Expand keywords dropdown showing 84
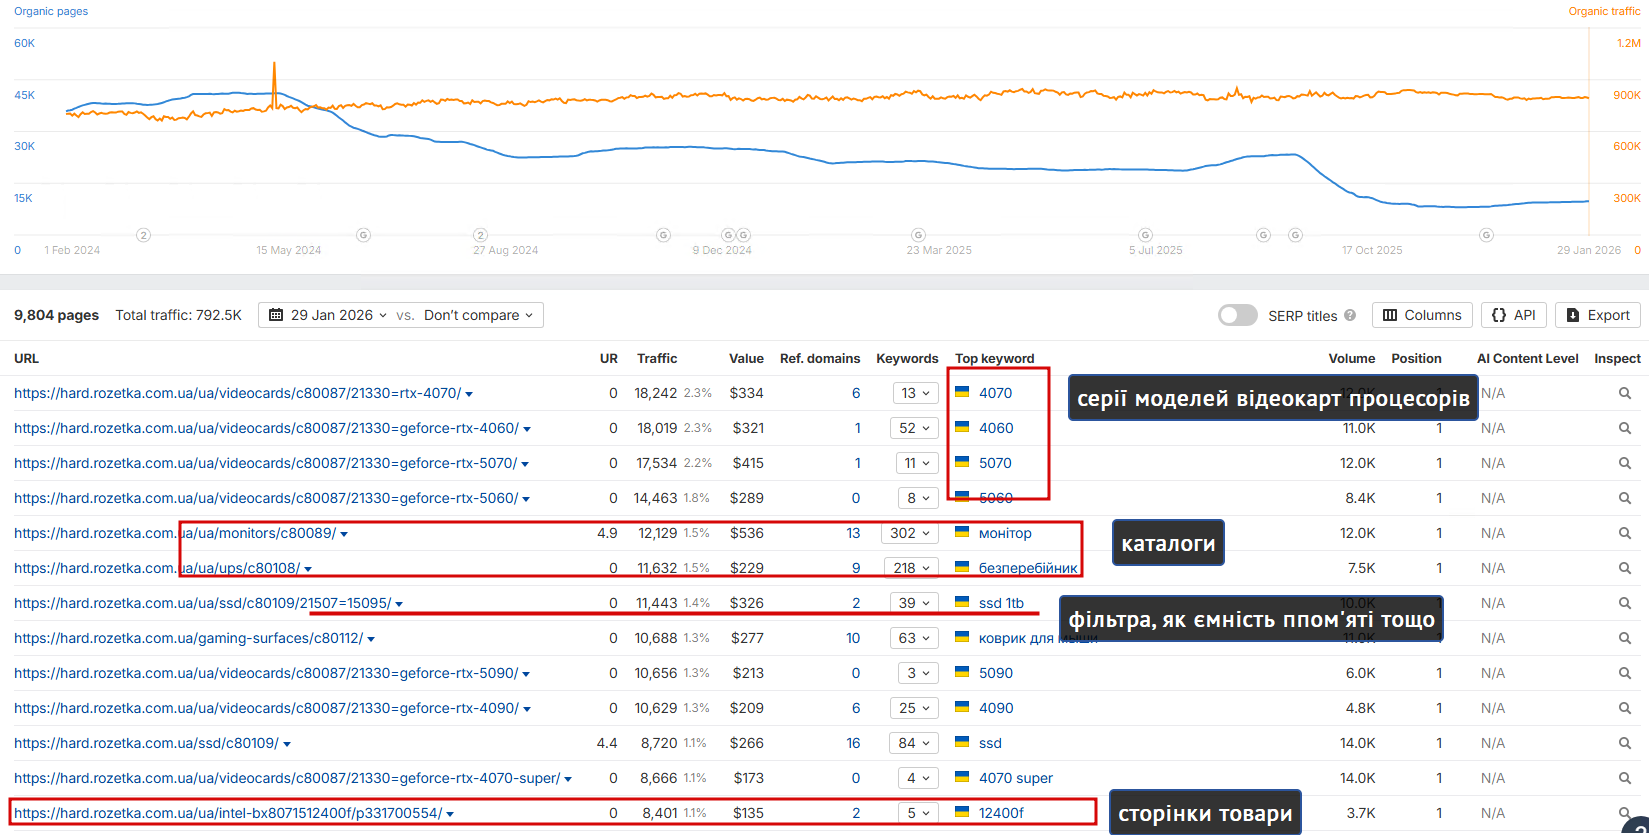The width and height of the screenshot is (1649, 835). [915, 743]
